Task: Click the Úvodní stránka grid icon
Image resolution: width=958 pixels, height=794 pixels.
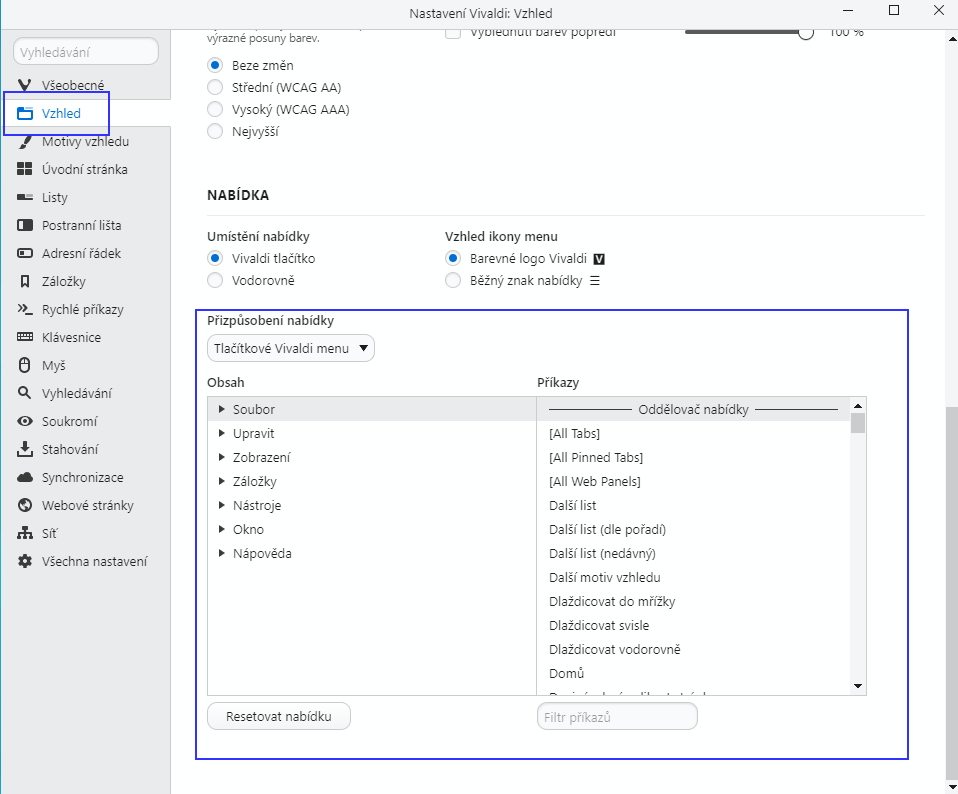Action: 24,169
